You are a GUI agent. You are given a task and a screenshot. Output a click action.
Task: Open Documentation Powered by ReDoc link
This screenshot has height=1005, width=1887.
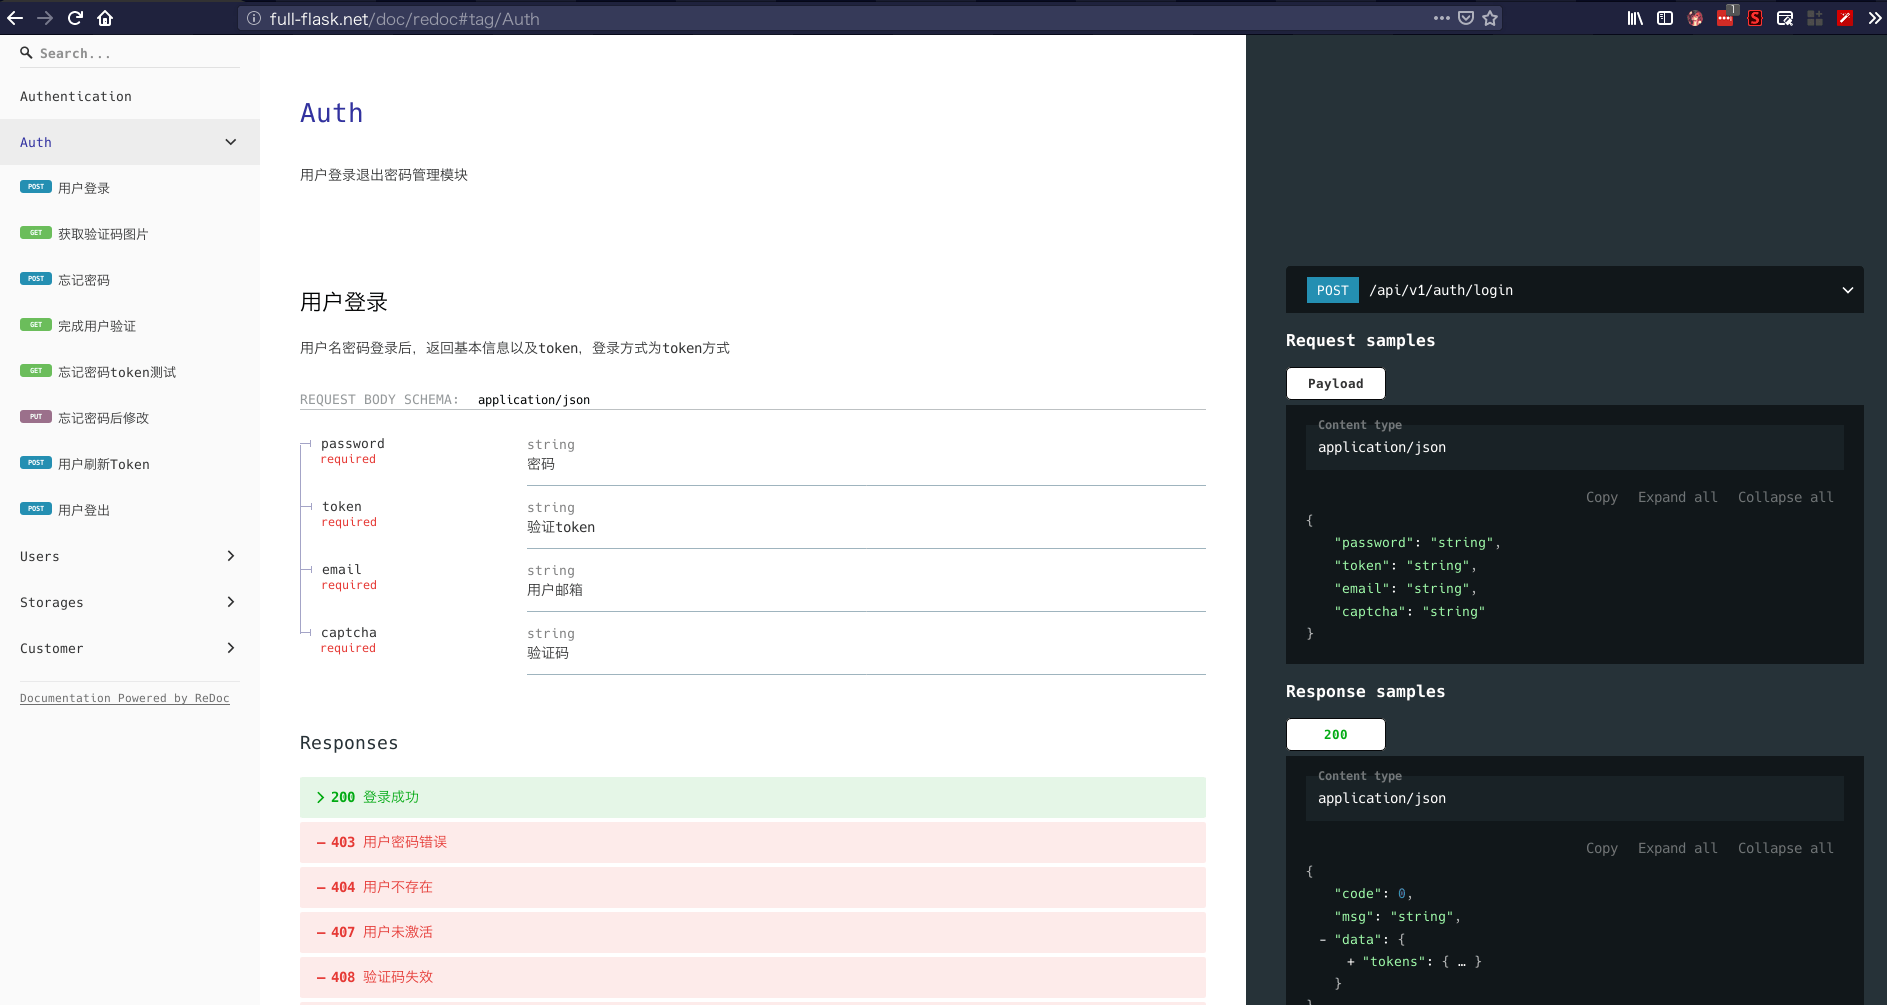[125, 698]
